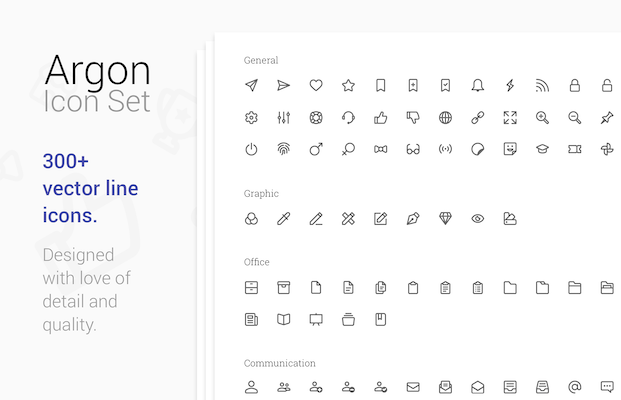Select the diamond icon
Viewport: 621px width, 400px height.
coord(445,218)
